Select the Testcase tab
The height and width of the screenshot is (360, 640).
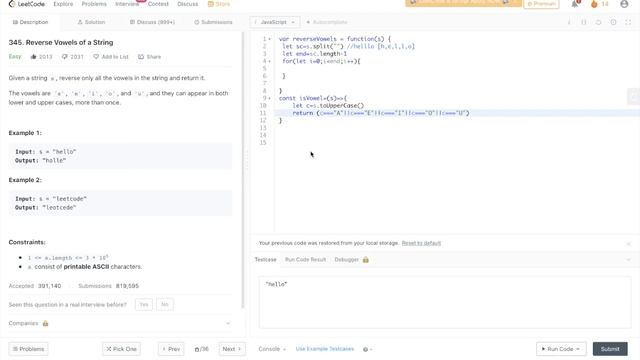(265, 260)
